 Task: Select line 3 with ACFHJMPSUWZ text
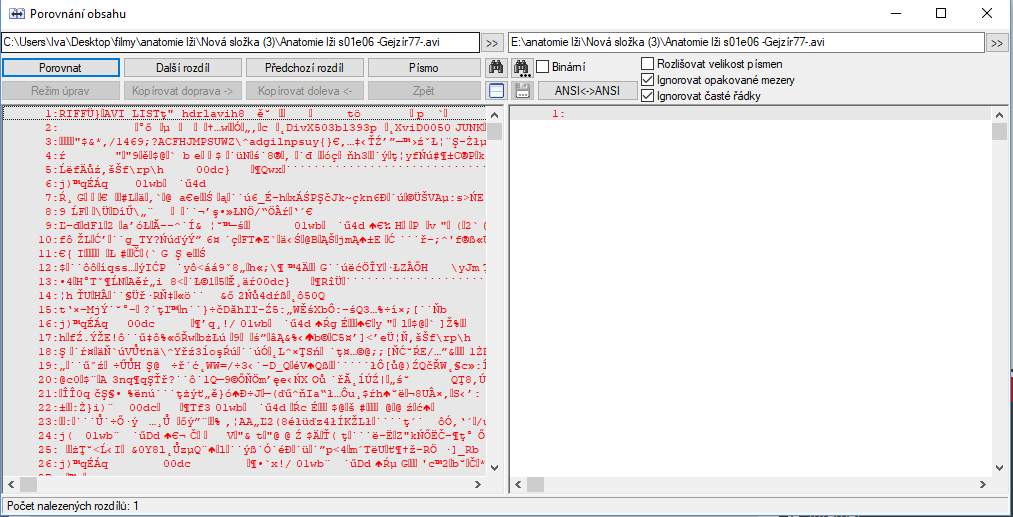tap(244, 142)
